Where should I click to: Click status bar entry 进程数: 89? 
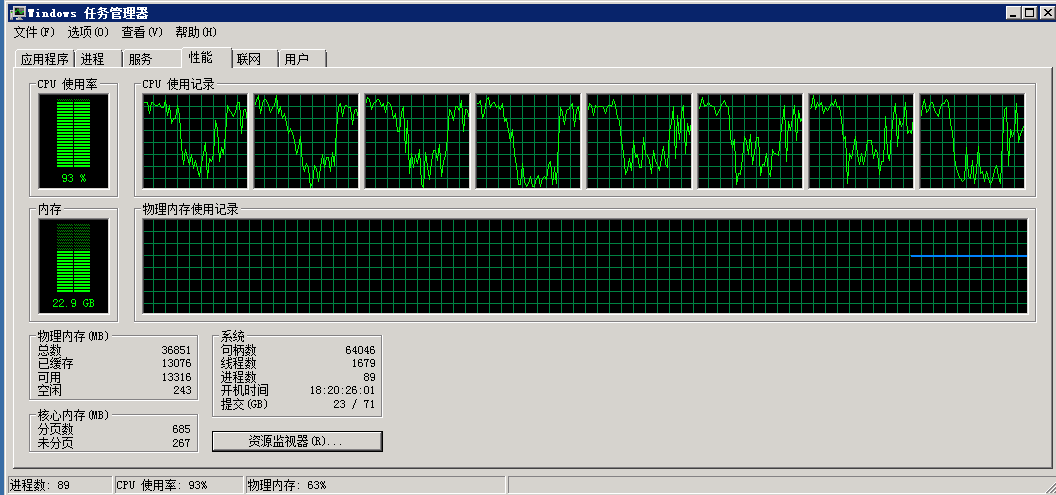pyautogui.click(x=60, y=485)
